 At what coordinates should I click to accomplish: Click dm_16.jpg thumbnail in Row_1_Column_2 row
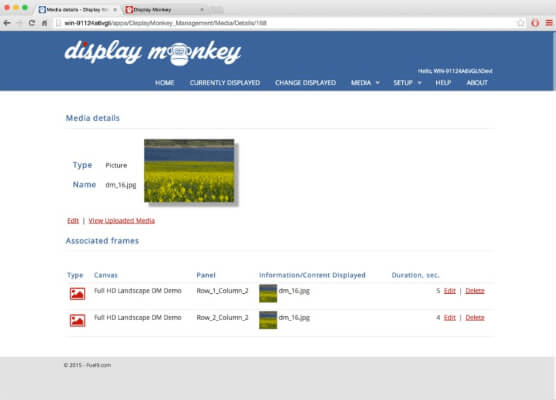click(268, 294)
